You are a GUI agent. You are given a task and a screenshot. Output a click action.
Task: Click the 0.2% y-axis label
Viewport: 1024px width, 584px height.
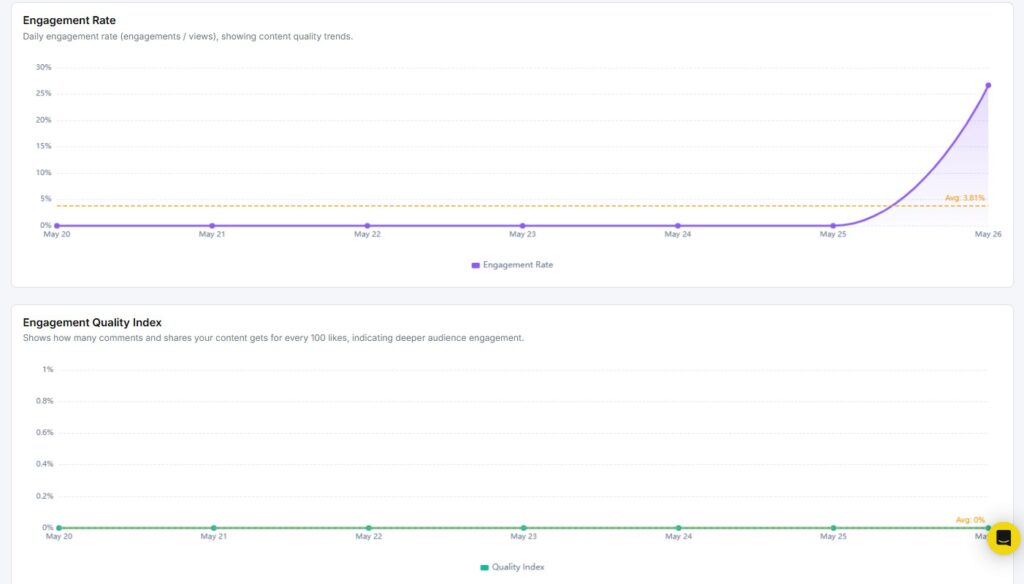pos(44,496)
